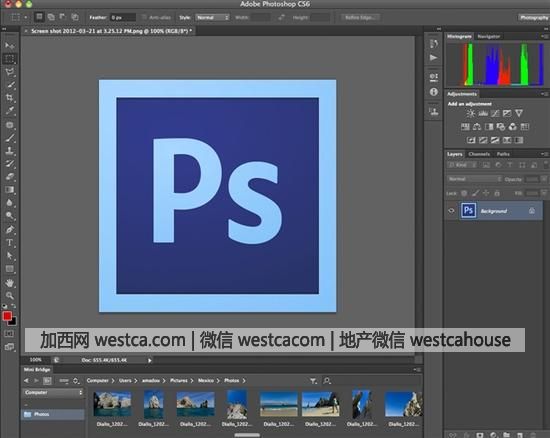
Task: Select the Screen shot document tab
Action: [x=109, y=31]
